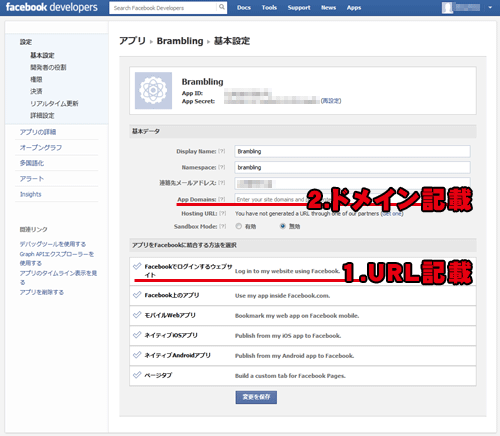Click help [?] next to 連絡先メールアドレス
Viewport: 500px width, 436px height.
click(x=222, y=183)
